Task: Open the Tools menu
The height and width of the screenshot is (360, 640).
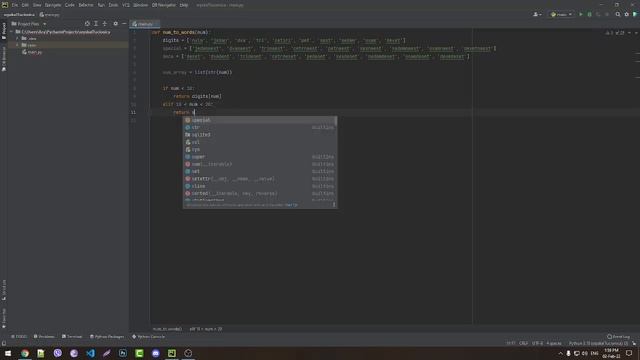Action: click(113, 5)
